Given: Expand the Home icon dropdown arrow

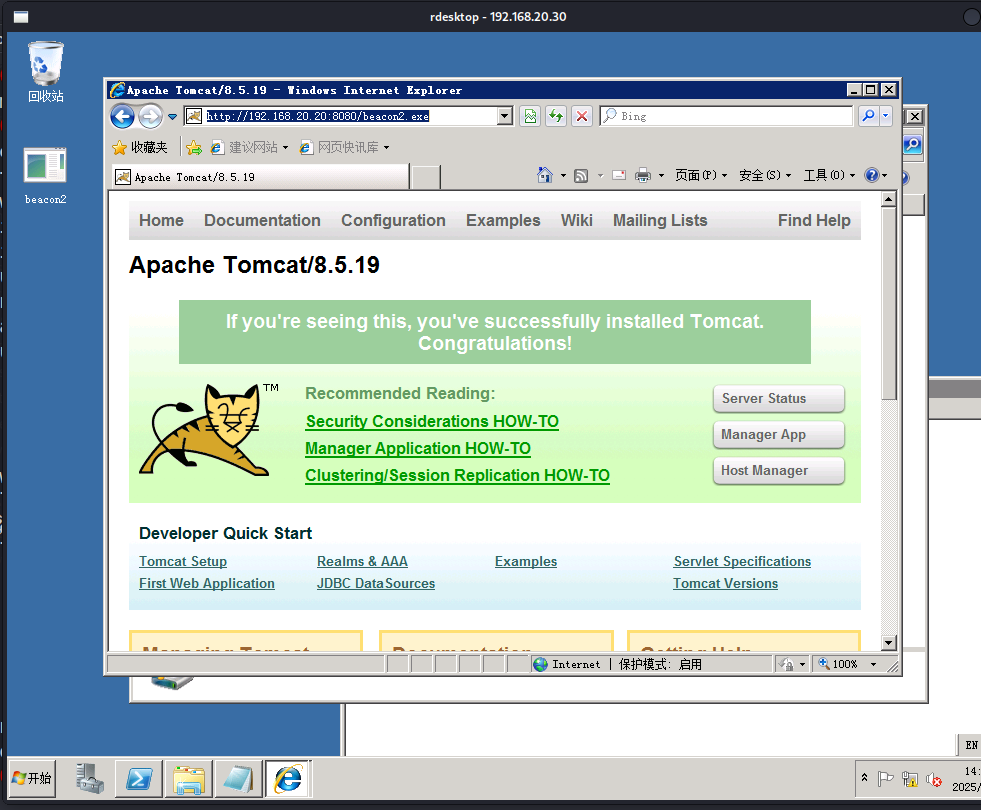Looking at the screenshot, I should 563,176.
